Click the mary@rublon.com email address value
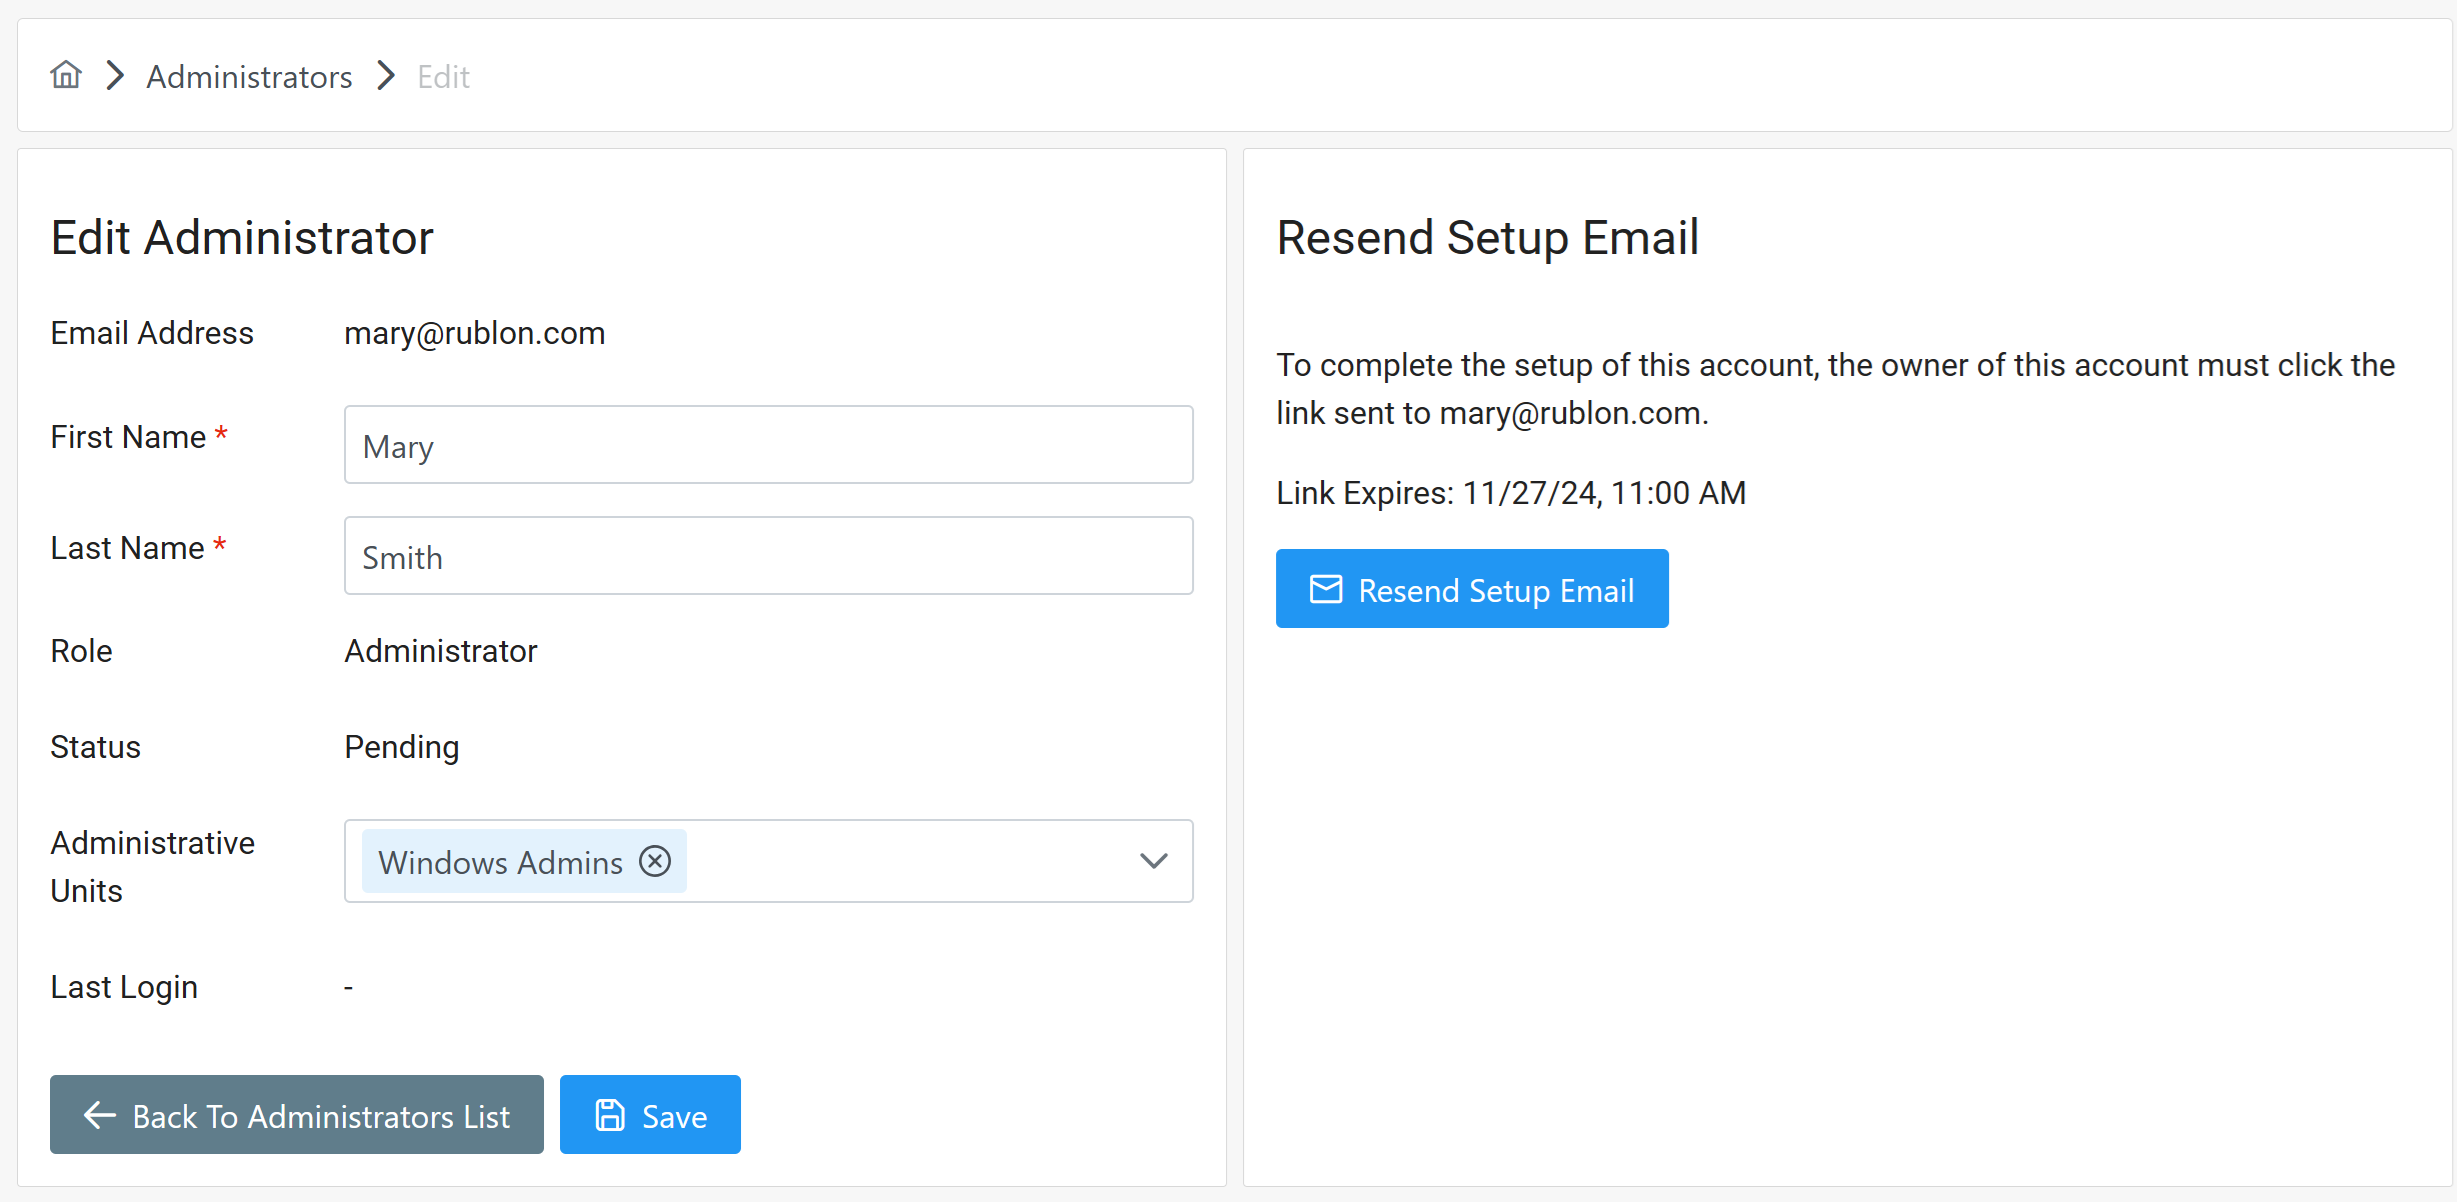 coord(474,333)
